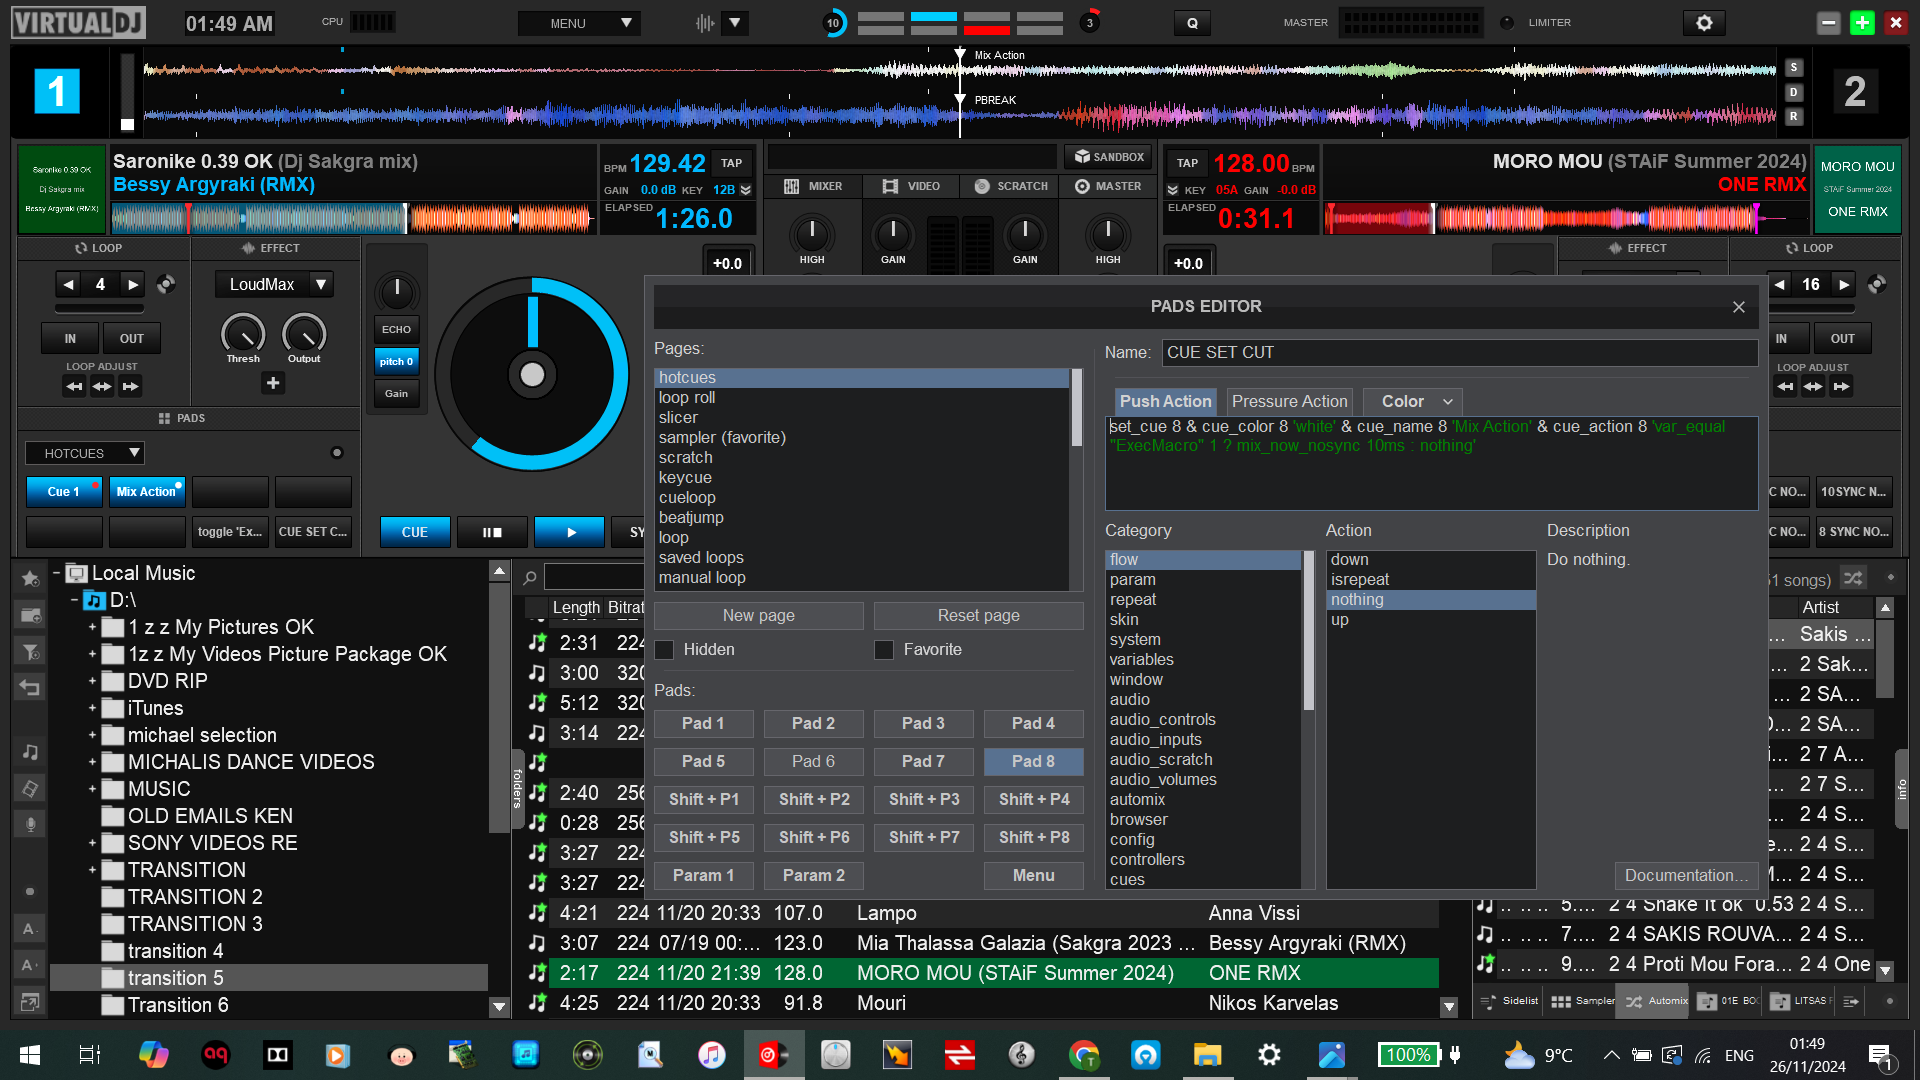Click the microphone karaoke filter icon
This screenshot has width=1920, height=1080.
coord(30,824)
